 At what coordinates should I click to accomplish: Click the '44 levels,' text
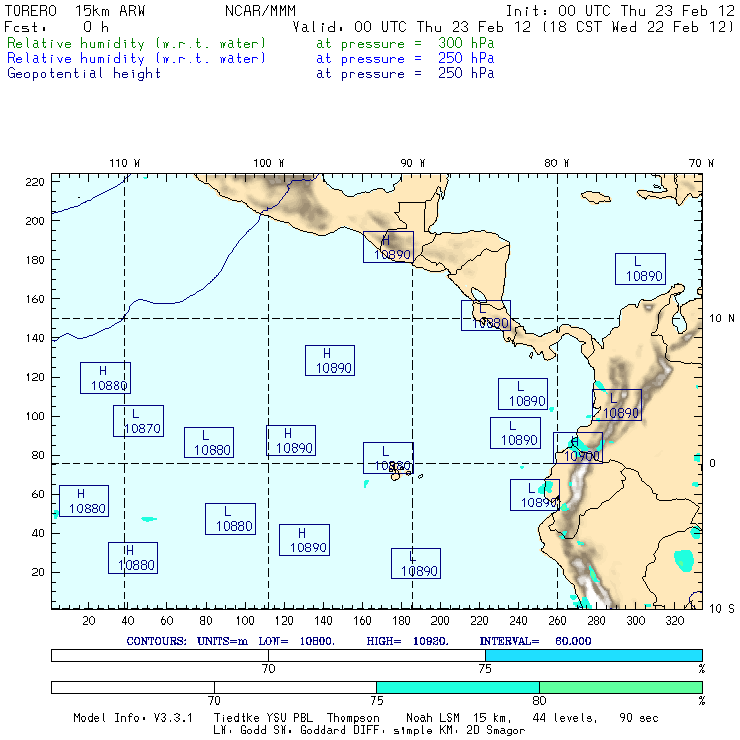click(565, 718)
